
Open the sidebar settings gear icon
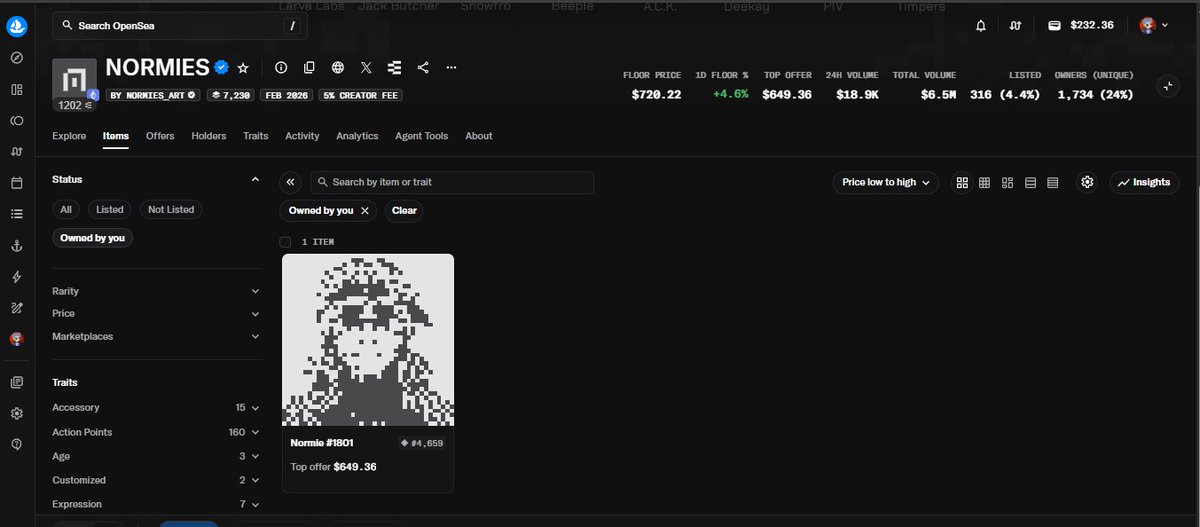point(17,413)
